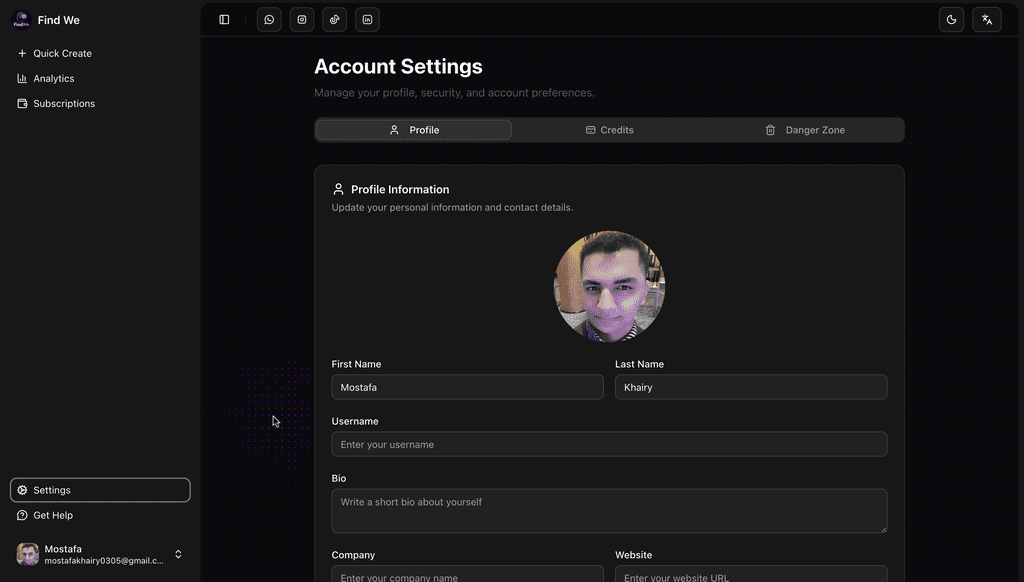
Task: Open Quick Create in sidebar
Action: click(x=62, y=54)
